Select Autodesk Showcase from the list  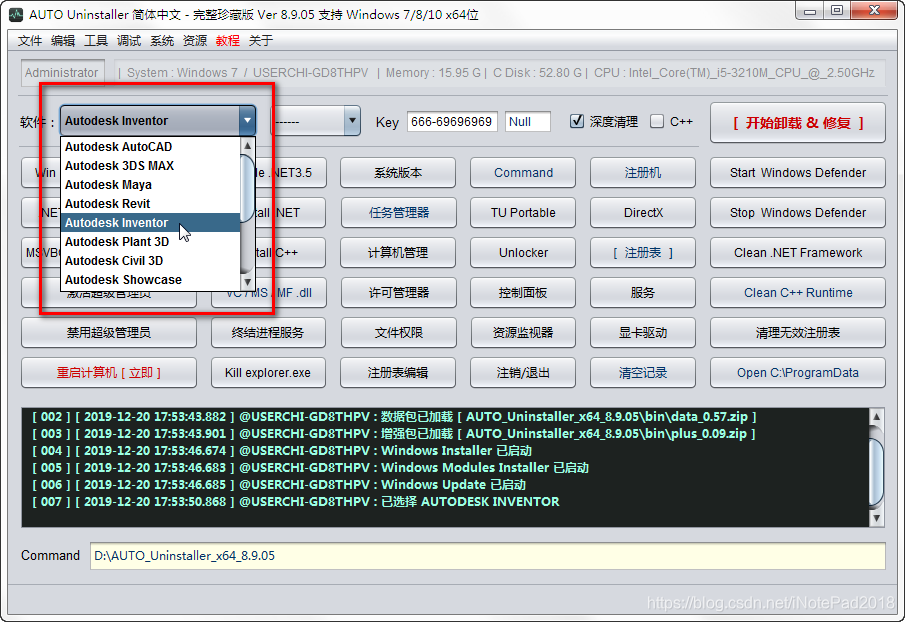tap(150, 280)
